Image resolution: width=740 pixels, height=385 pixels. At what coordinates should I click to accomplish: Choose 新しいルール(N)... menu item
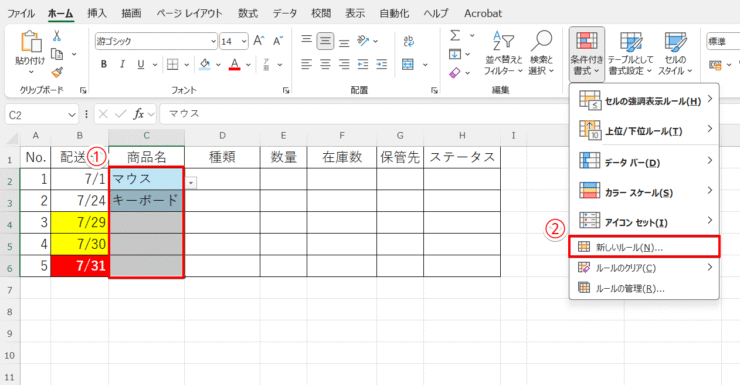coord(644,247)
